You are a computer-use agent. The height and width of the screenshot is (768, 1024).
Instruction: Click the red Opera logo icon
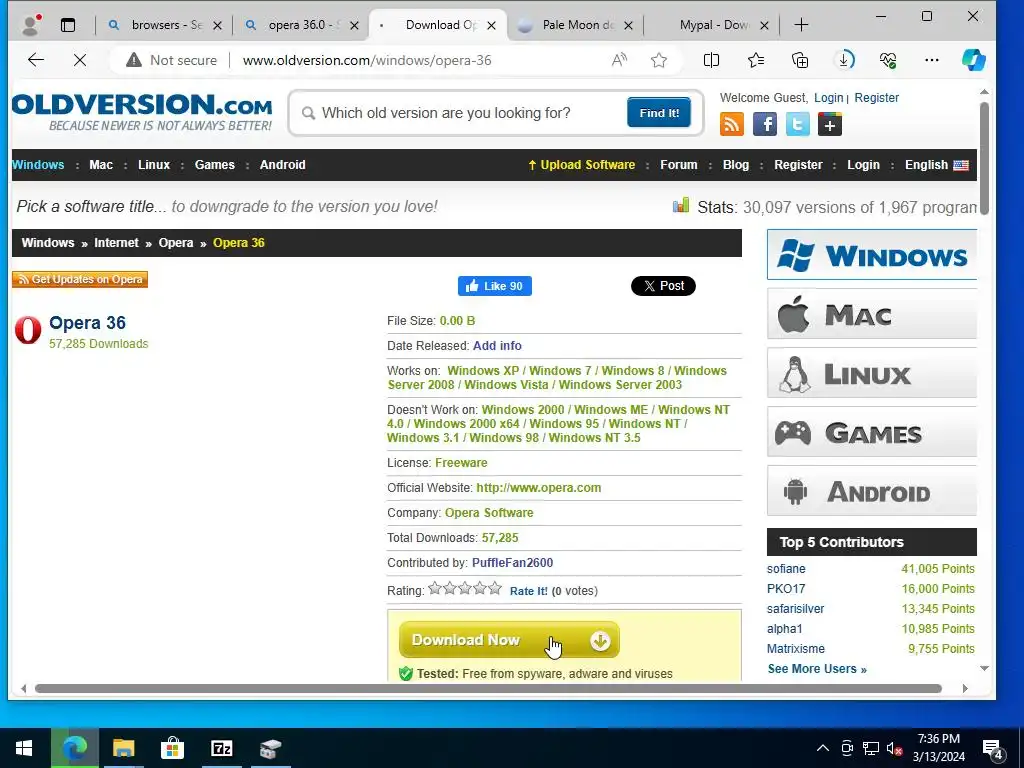pyautogui.click(x=28, y=330)
